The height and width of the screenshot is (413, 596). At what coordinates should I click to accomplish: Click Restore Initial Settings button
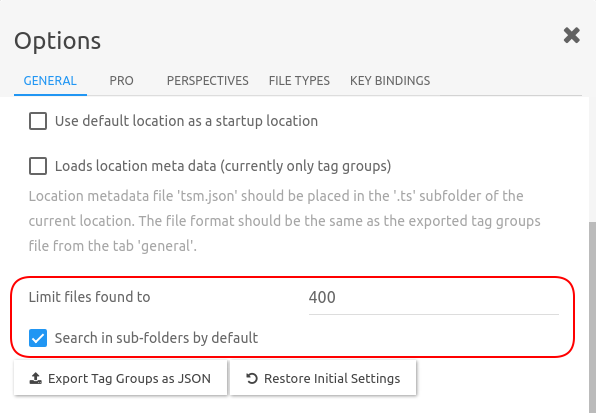pos(323,378)
